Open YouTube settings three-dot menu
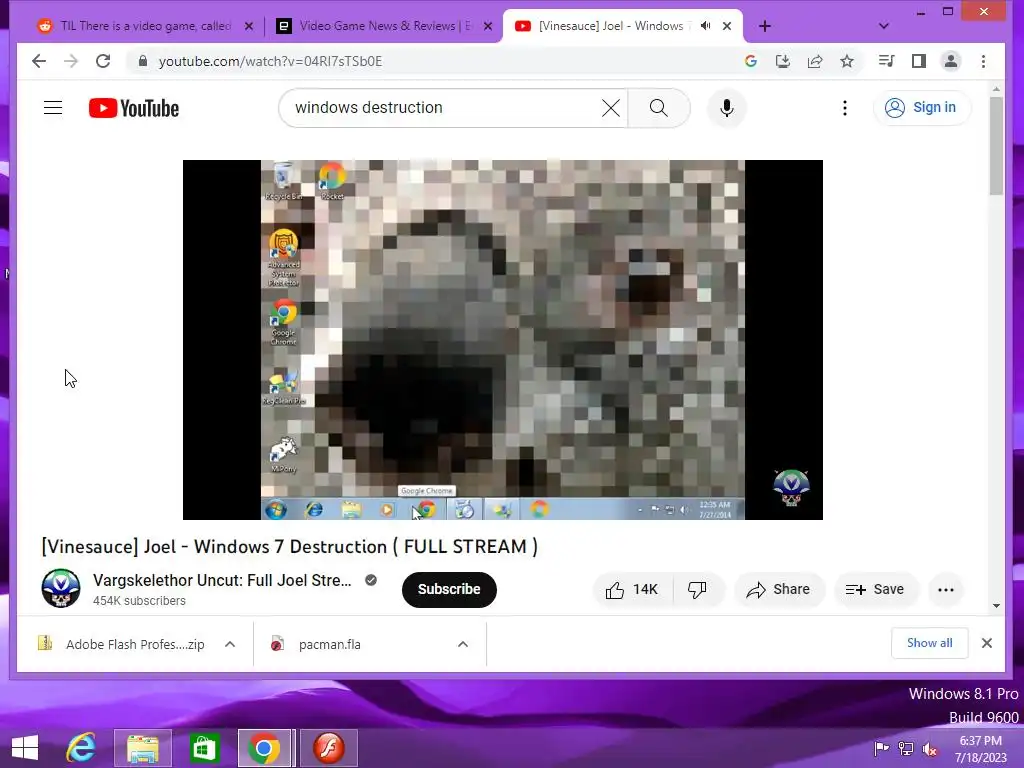Image resolution: width=1024 pixels, height=768 pixels. 845,108
